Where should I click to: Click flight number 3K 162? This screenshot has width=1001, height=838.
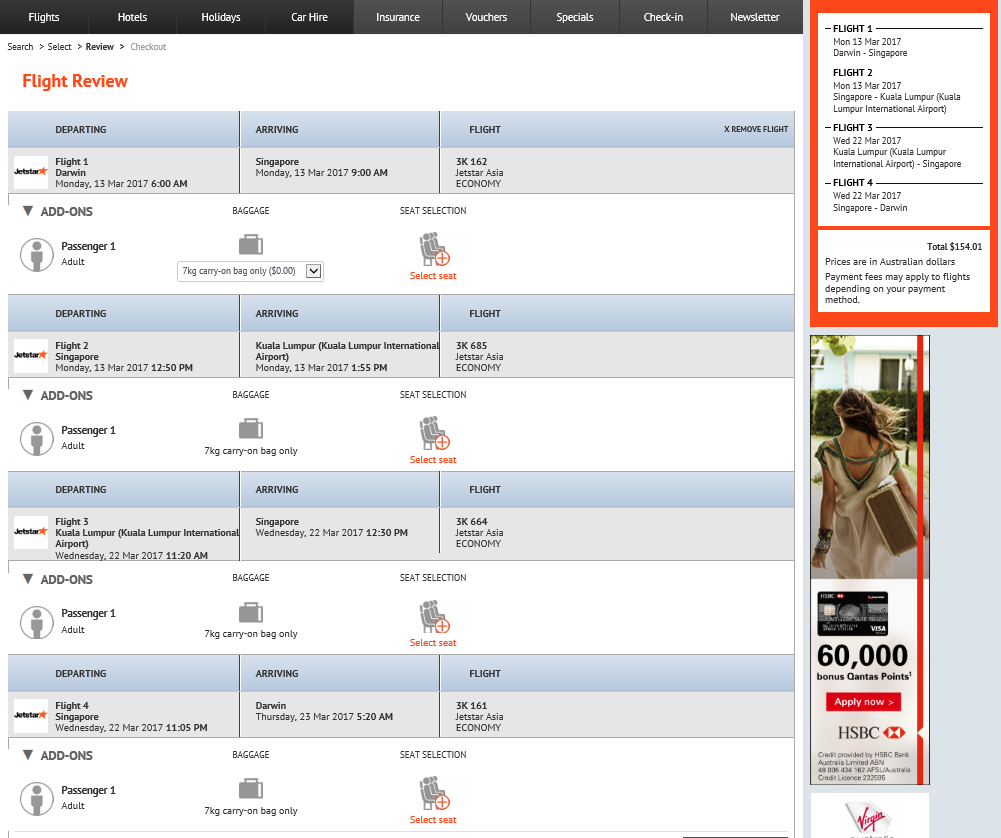471,161
